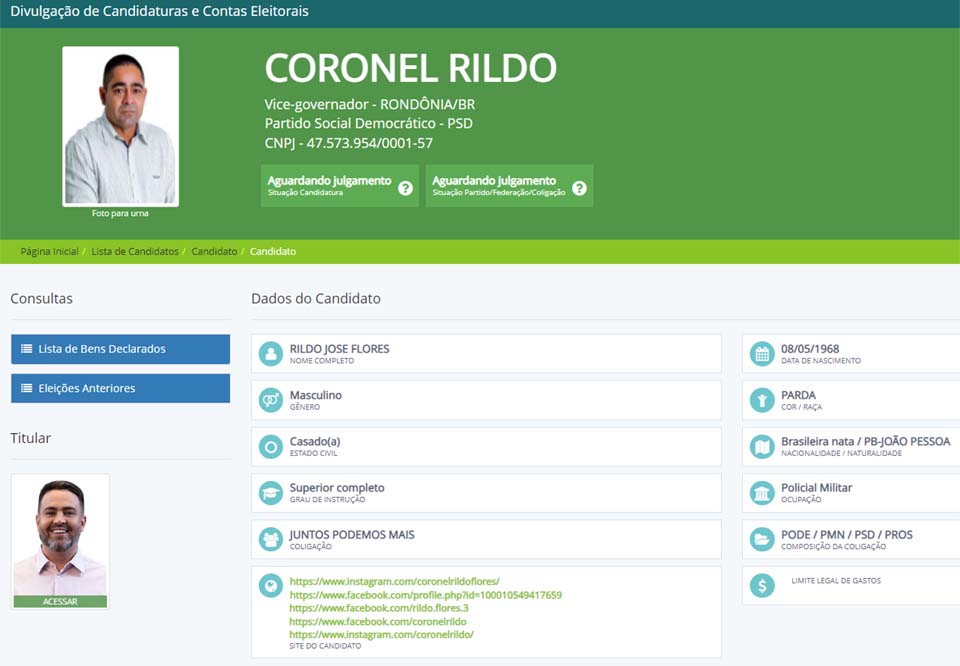Click the group icon beside Juntos Podemos Mais
The width and height of the screenshot is (960, 666).
270,540
